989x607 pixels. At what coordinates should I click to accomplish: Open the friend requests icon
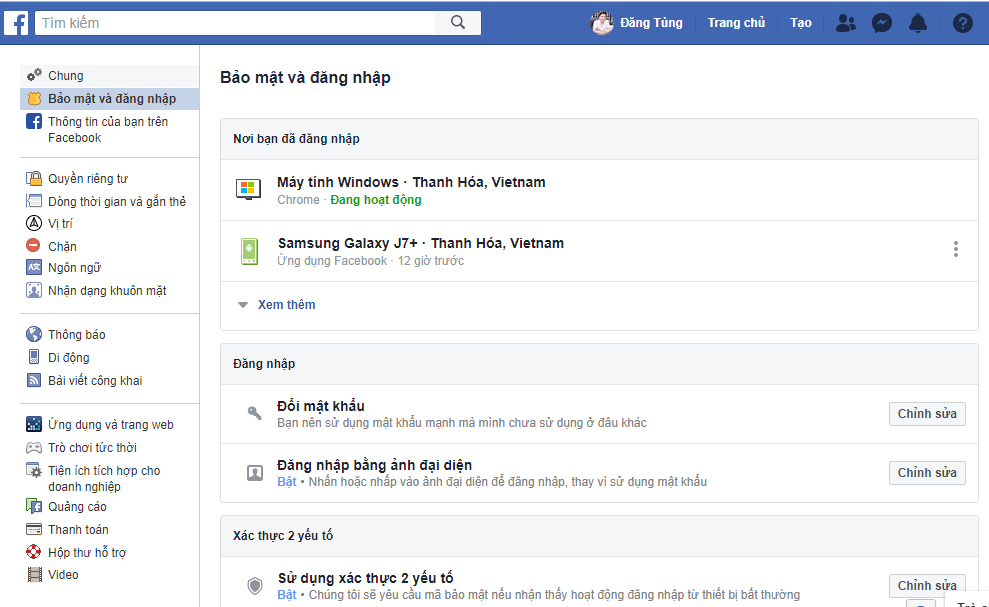[x=845, y=23]
